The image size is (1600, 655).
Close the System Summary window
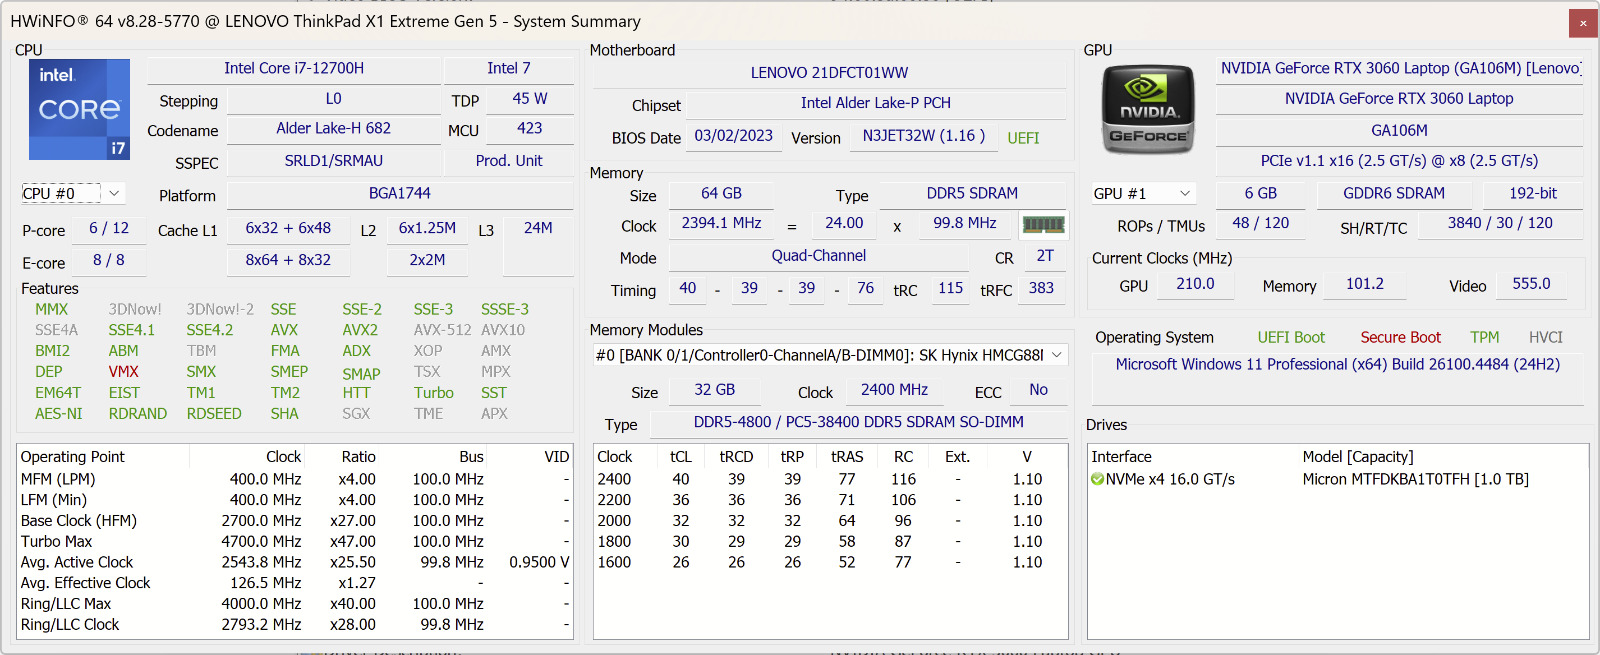coord(1583,23)
